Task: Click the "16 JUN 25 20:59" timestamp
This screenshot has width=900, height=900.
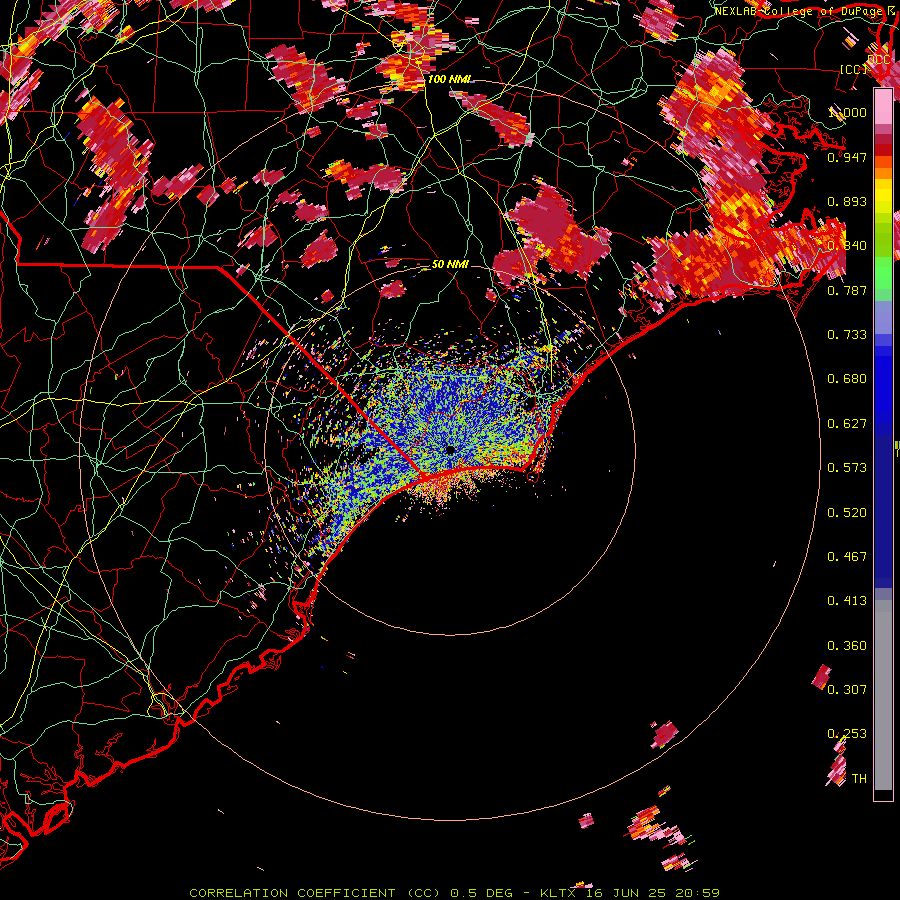Action: coord(653,893)
